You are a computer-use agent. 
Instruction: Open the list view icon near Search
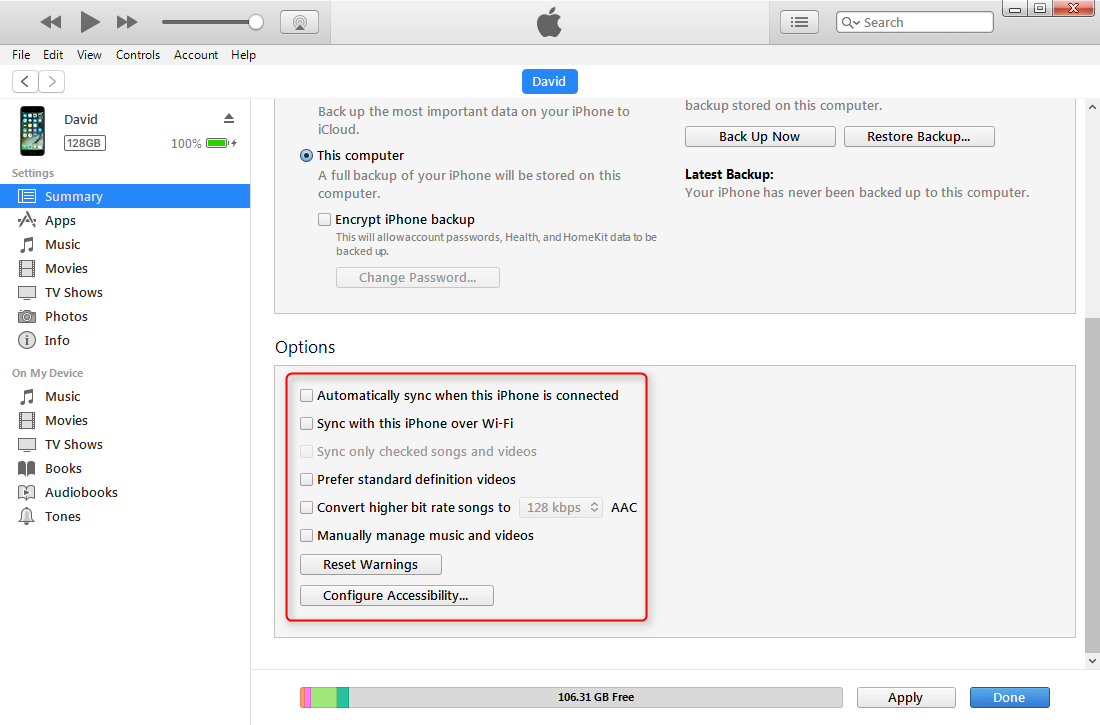click(x=799, y=22)
